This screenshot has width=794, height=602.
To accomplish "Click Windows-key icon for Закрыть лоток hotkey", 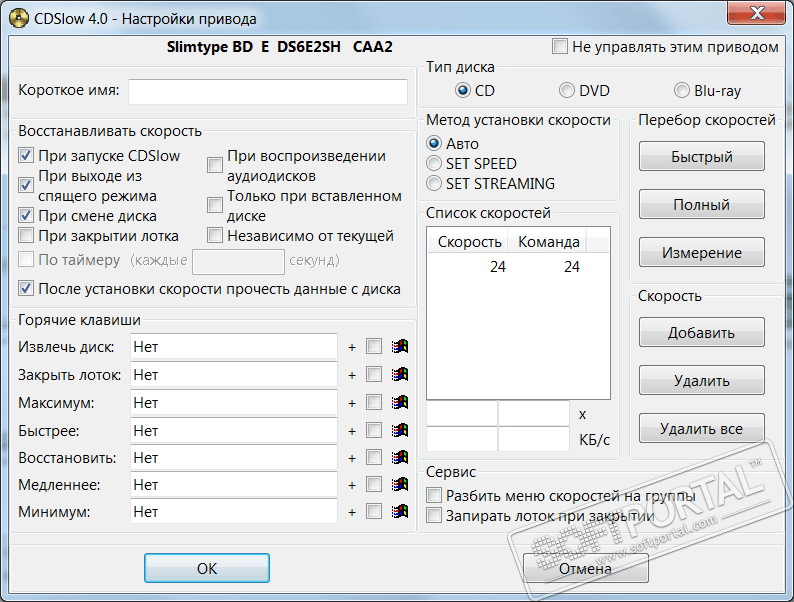I will [x=400, y=374].
